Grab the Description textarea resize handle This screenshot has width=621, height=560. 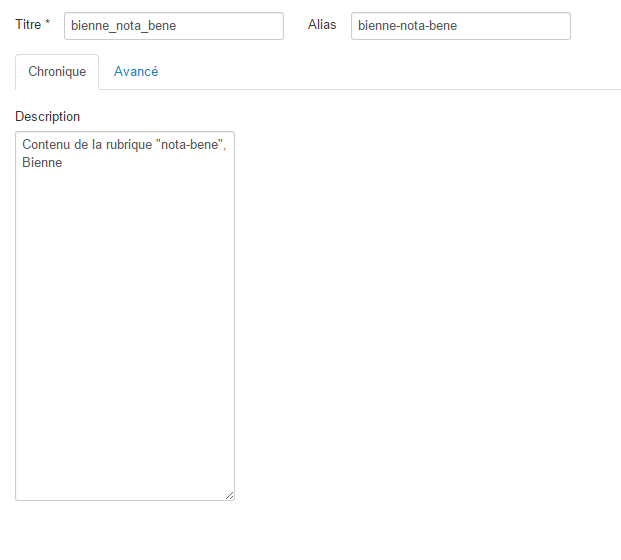229,495
